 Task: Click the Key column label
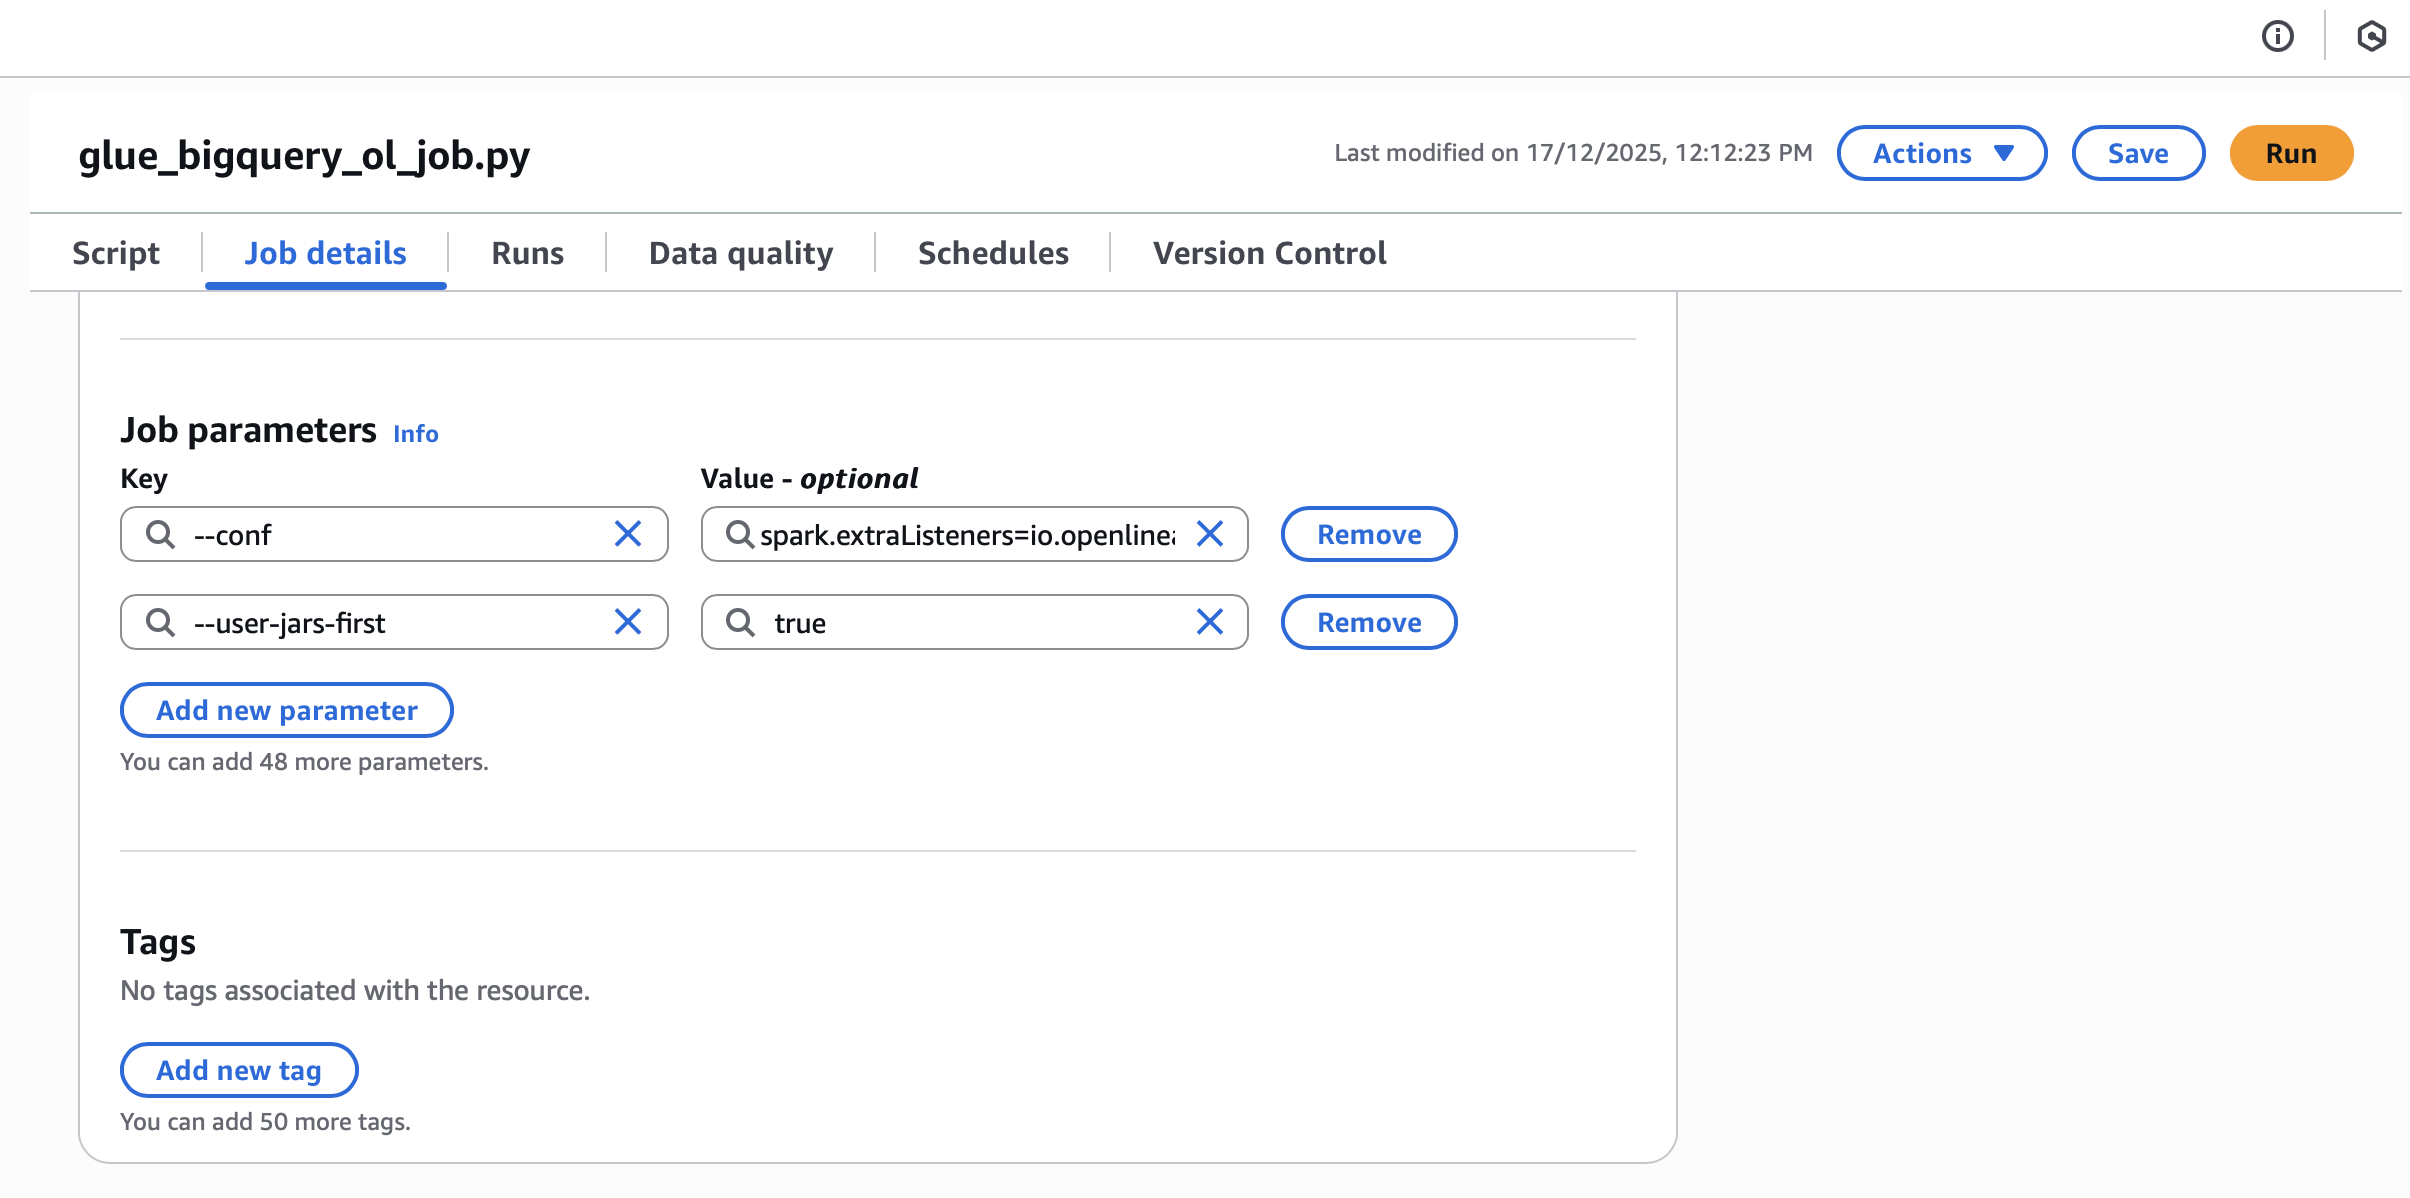[x=144, y=479]
